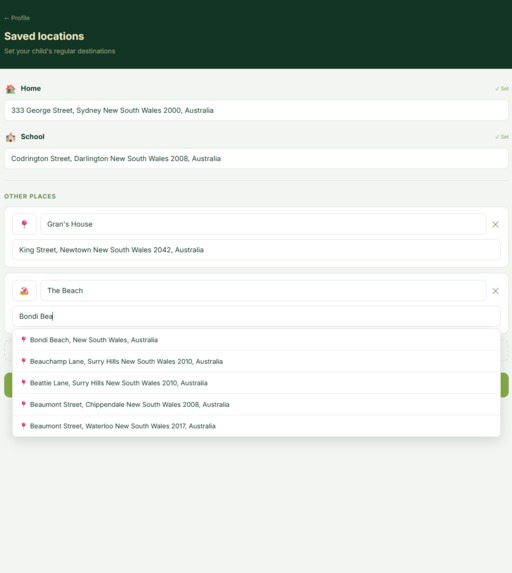Click the School address input field
Image resolution: width=512 pixels, height=573 pixels.
pyautogui.click(x=256, y=159)
